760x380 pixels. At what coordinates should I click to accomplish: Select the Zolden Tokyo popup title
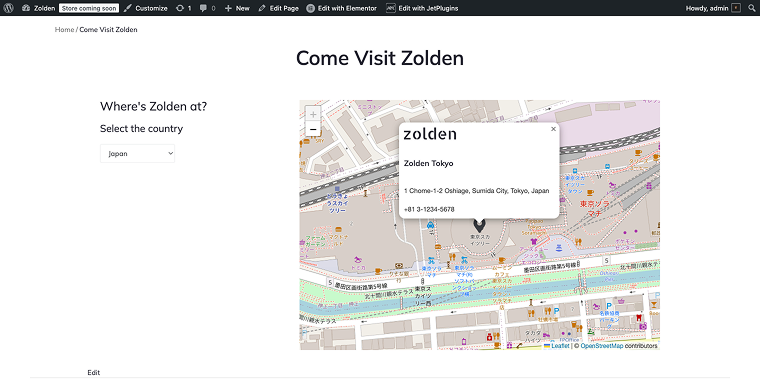coord(428,163)
